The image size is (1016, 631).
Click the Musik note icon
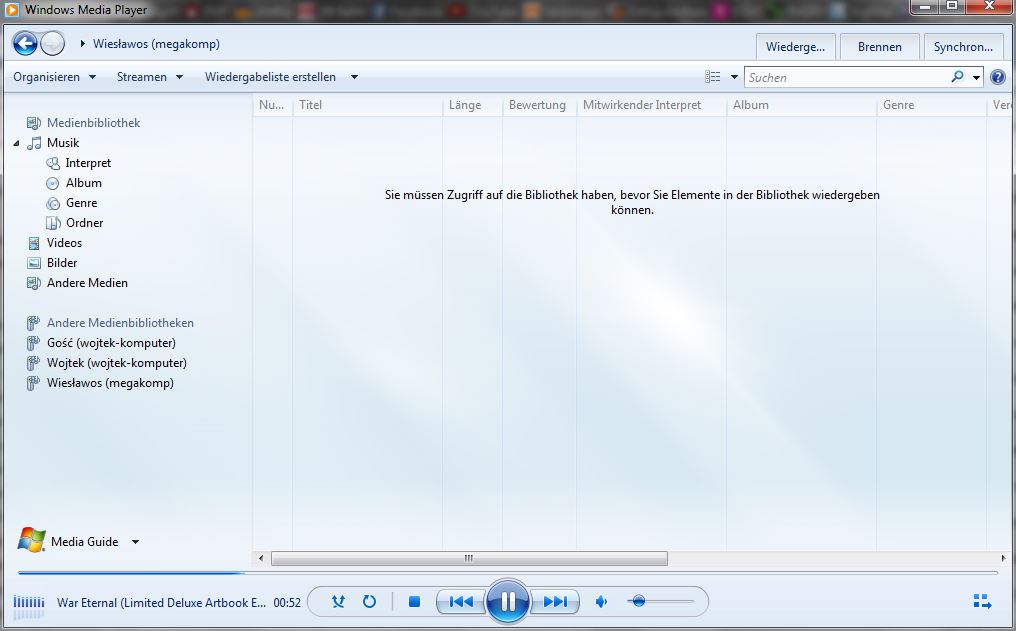(34, 143)
